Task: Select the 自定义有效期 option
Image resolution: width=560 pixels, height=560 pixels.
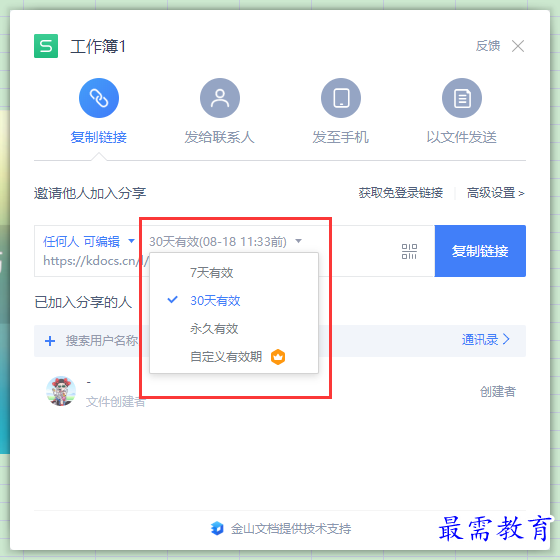Action: tap(234, 357)
